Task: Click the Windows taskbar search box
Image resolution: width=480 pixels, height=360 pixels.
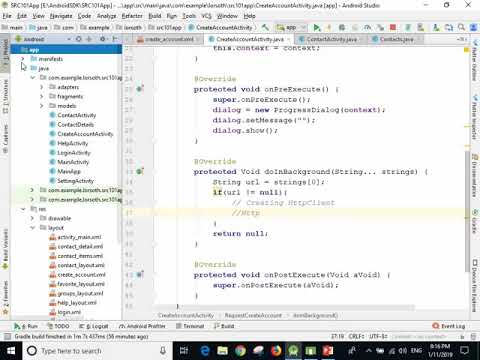Action: tap(97, 351)
